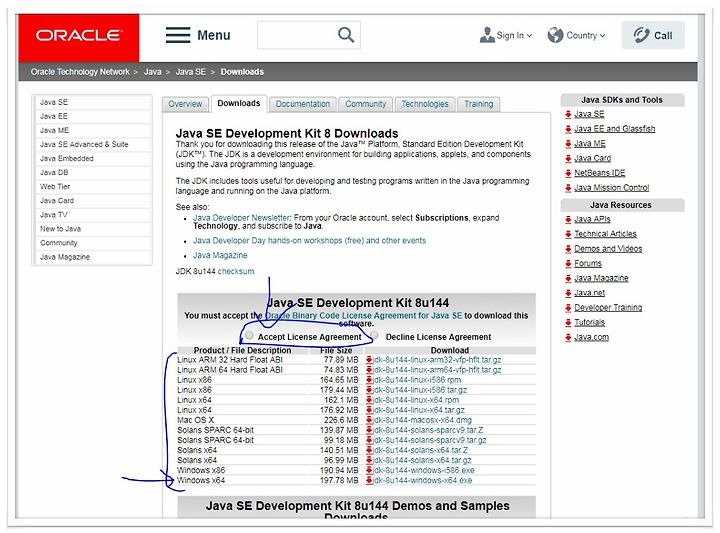Click the Sign In person icon
Image resolution: width=720 pixels, height=533 pixels.
[487, 35]
